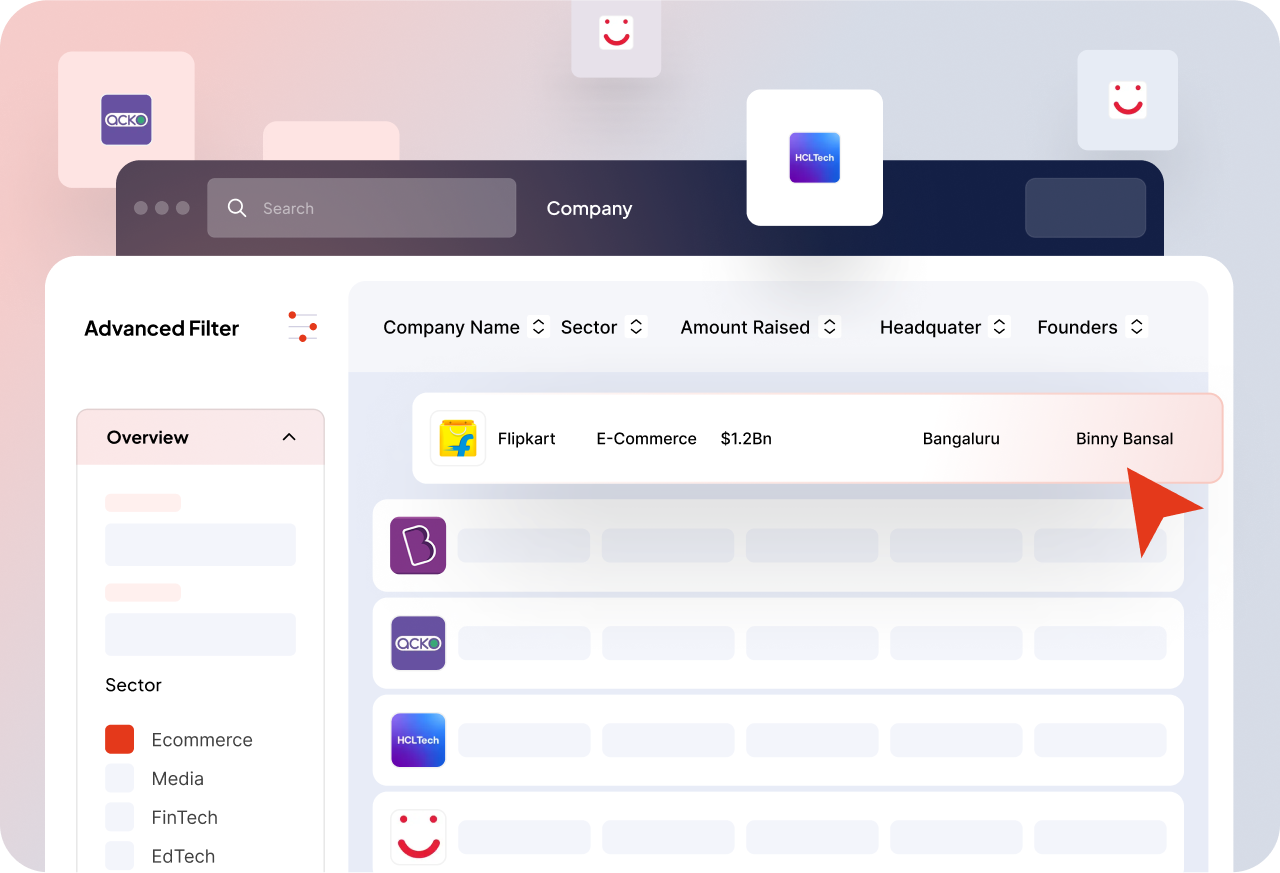Click the EdTech filter label
The image size is (1280, 873).
tap(183, 857)
